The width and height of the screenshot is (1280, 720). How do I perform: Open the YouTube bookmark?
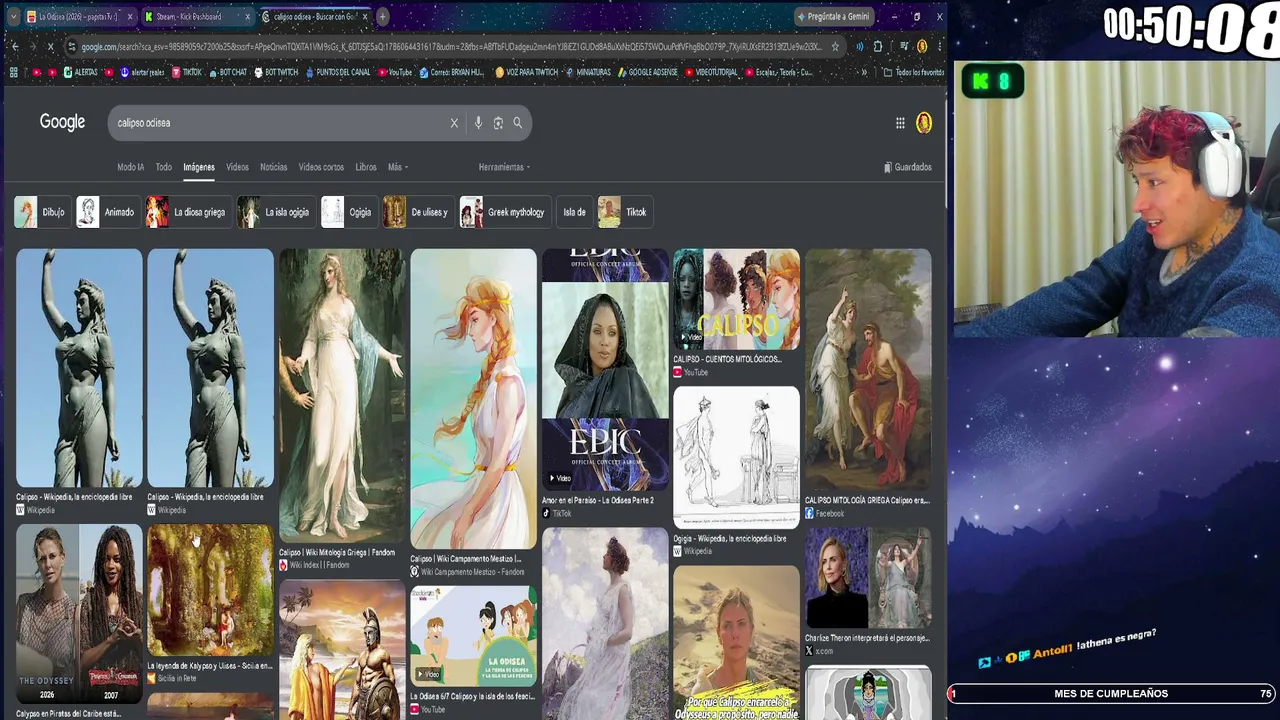(395, 72)
